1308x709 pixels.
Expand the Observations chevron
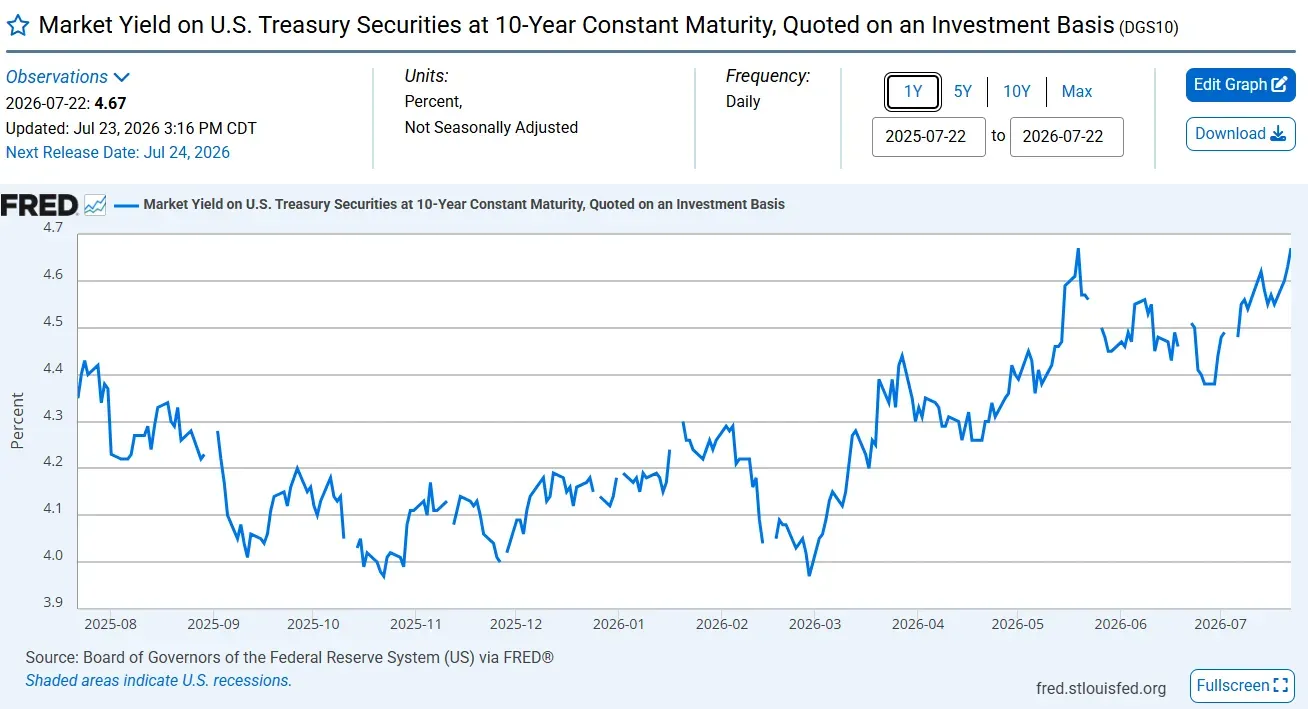(121, 77)
